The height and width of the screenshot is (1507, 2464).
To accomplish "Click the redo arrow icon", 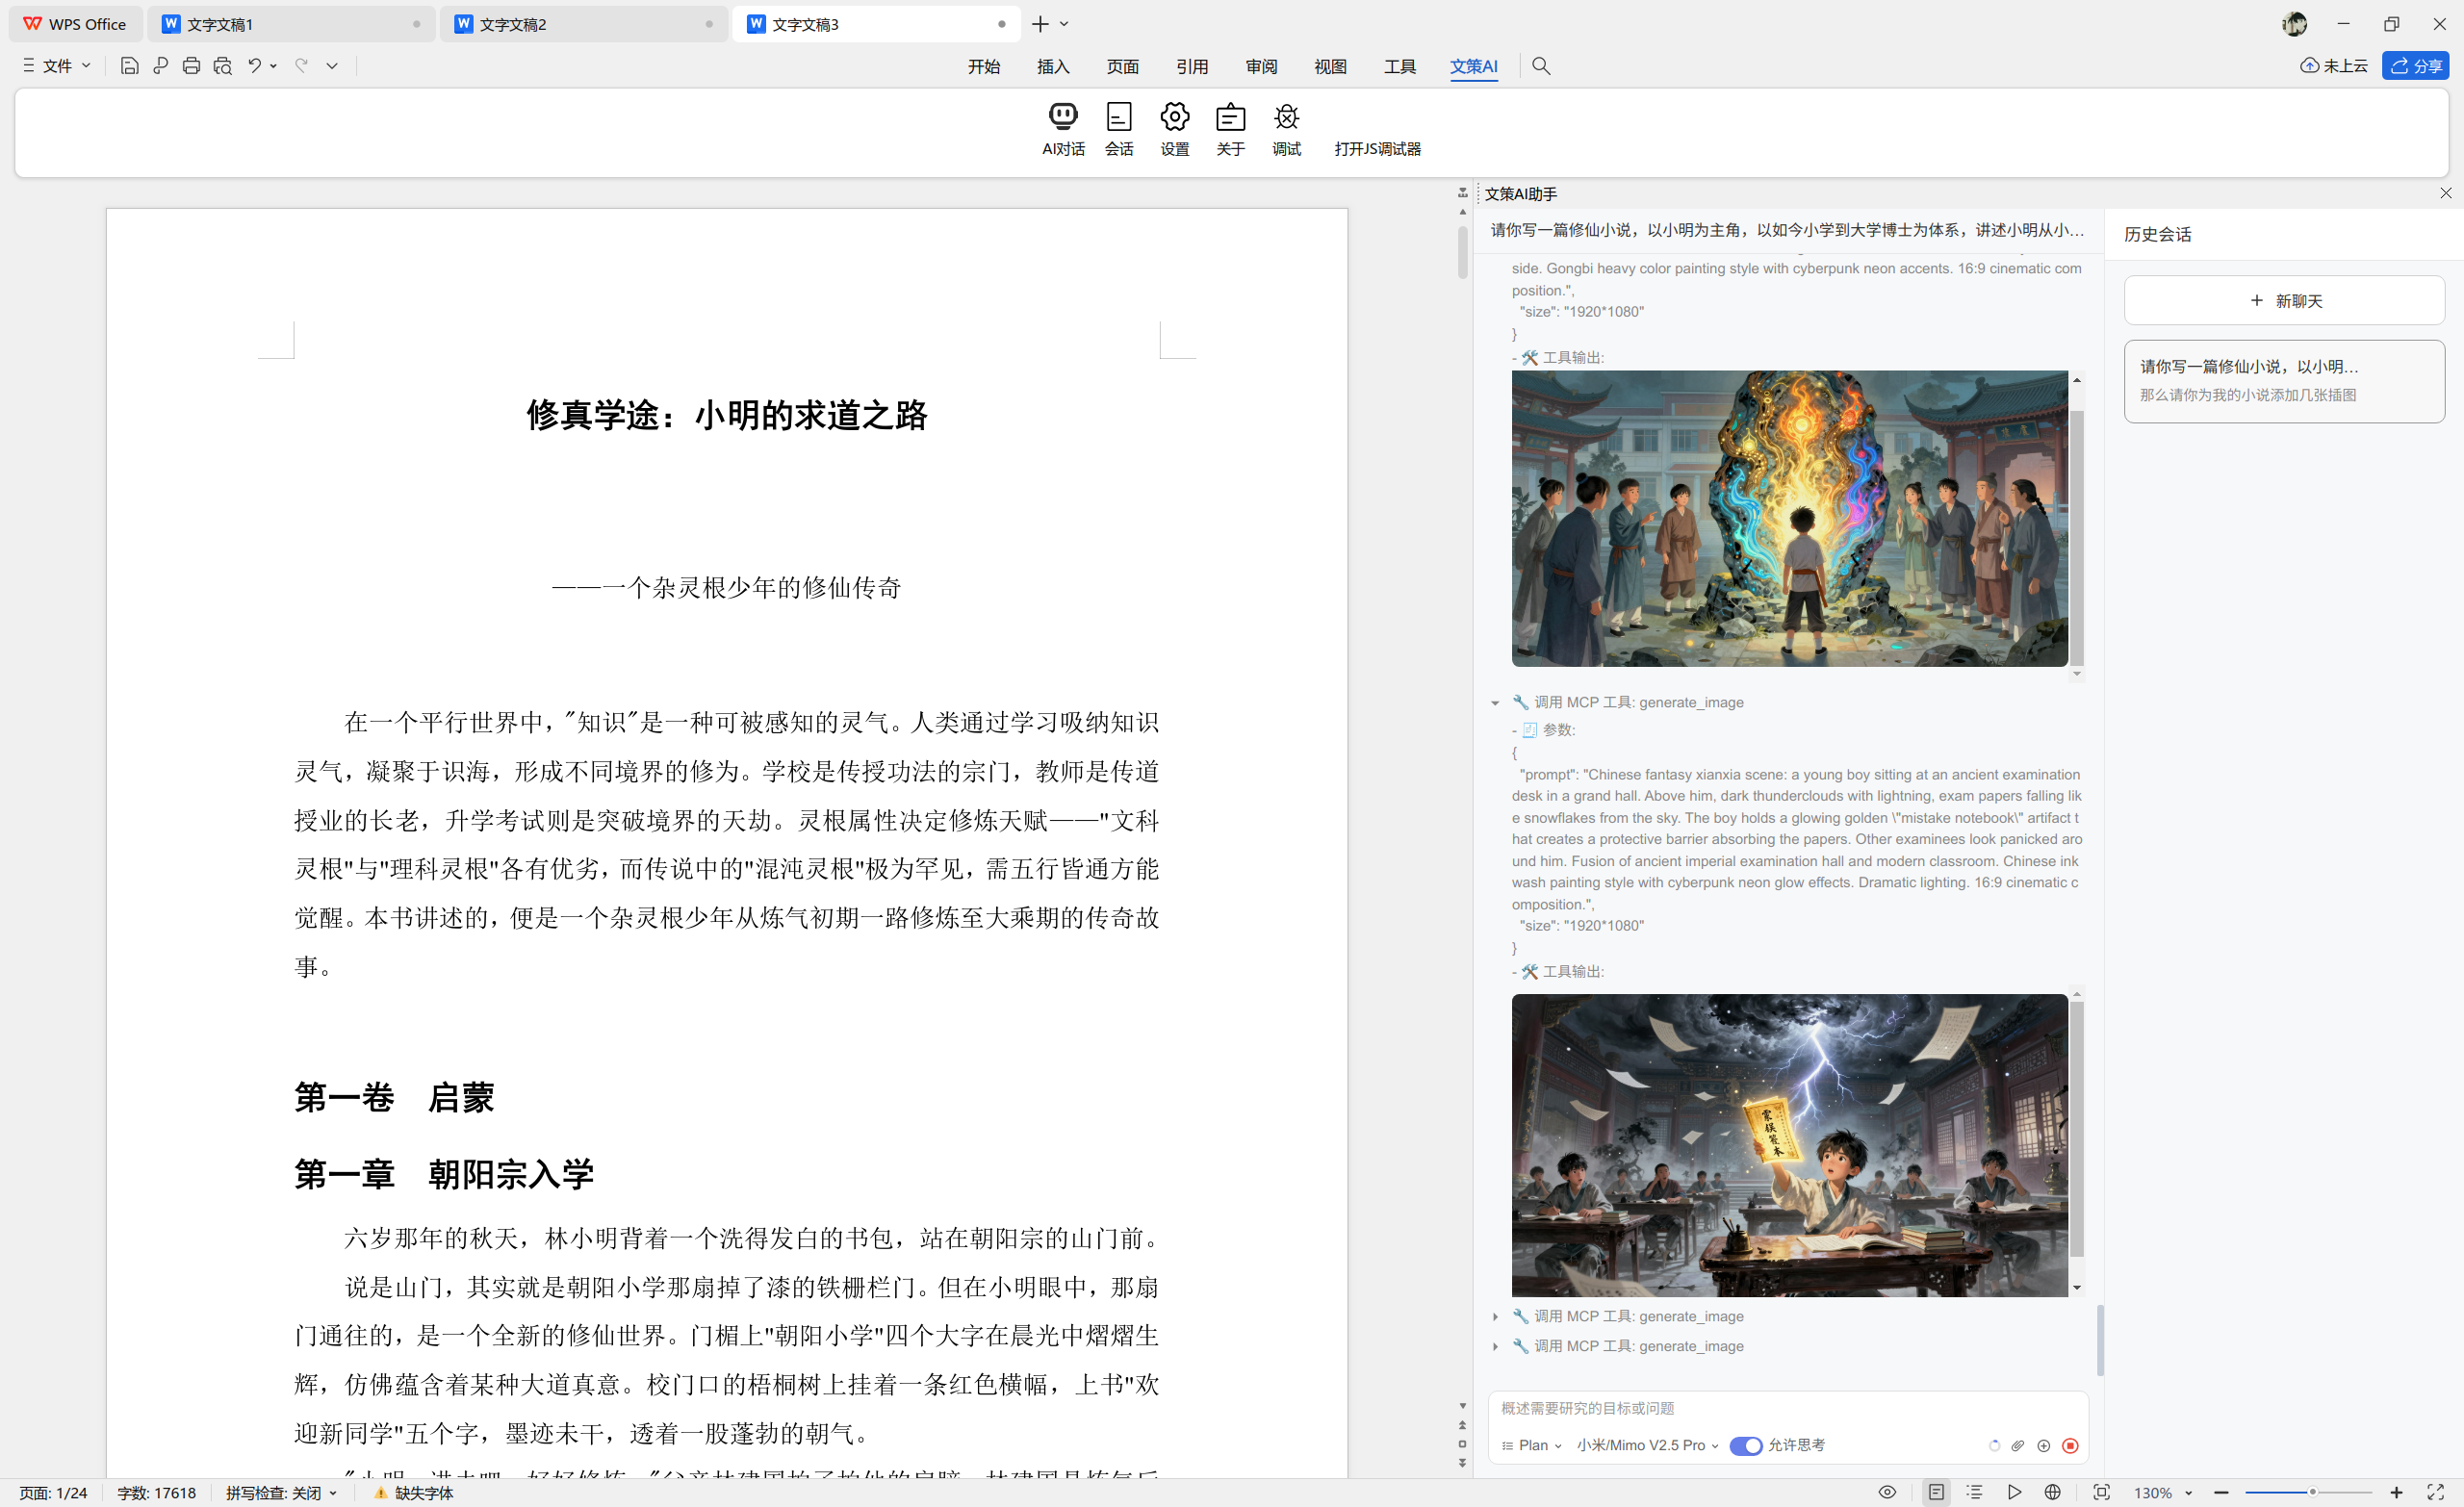I will [x=301, y=66].
